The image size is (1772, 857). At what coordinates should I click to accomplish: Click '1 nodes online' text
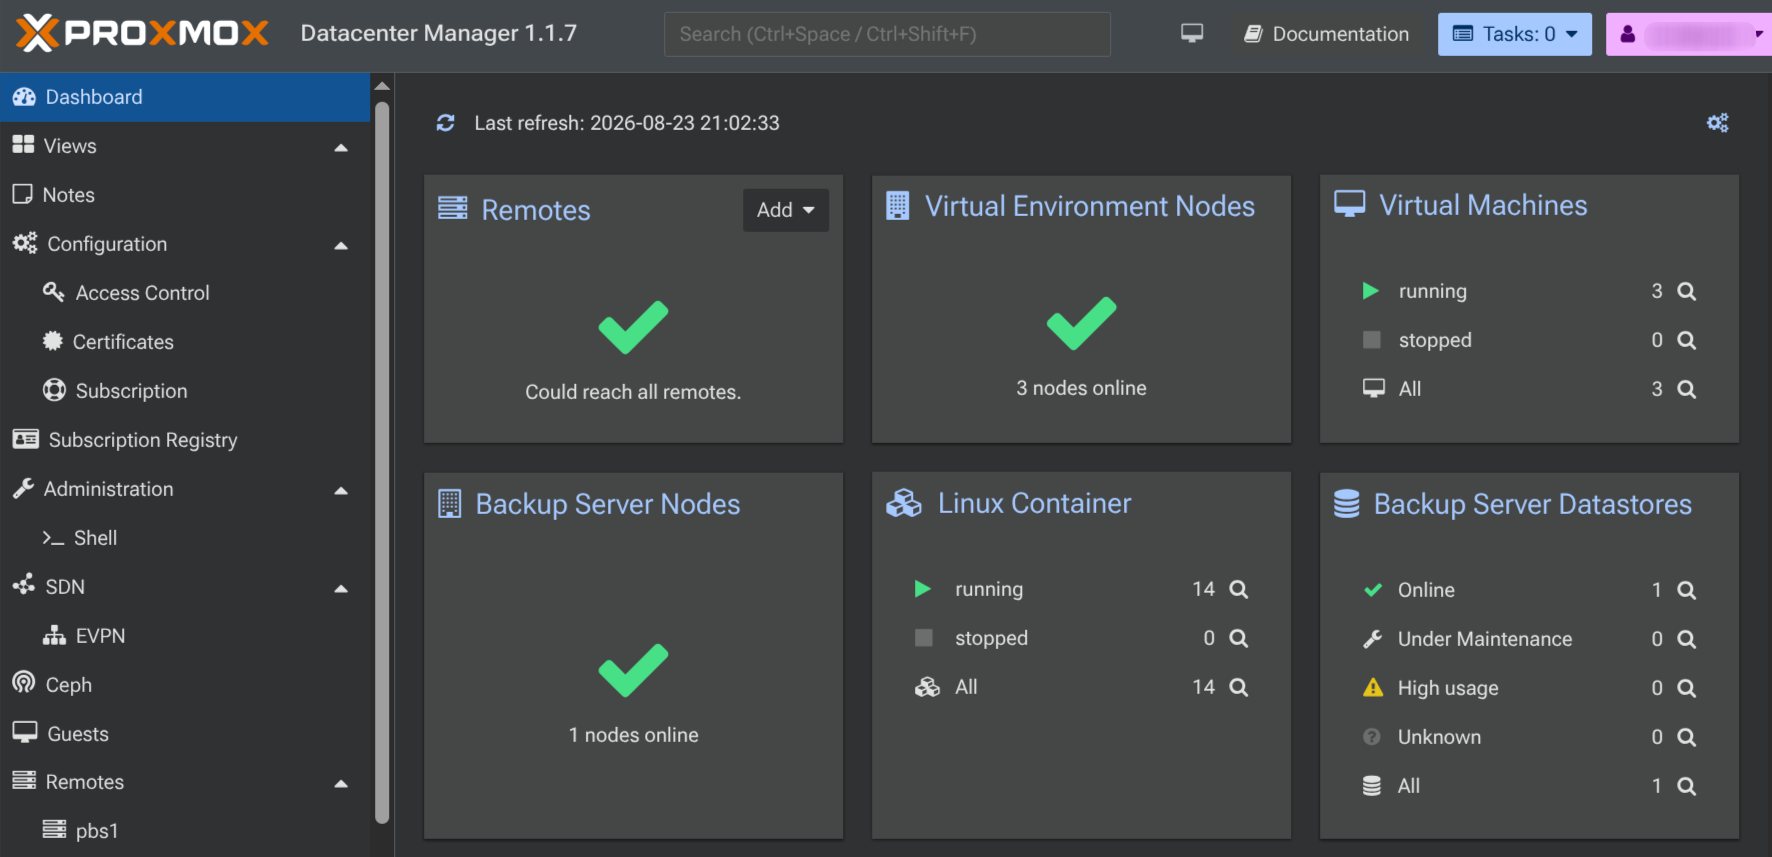(633, 735)
